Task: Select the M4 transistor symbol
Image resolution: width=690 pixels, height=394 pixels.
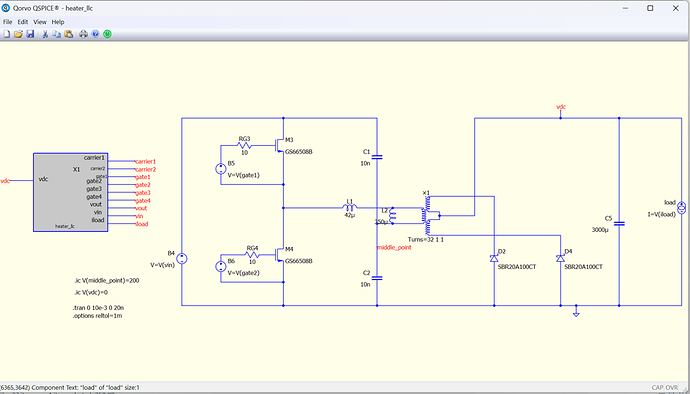Action: (279, 255)
